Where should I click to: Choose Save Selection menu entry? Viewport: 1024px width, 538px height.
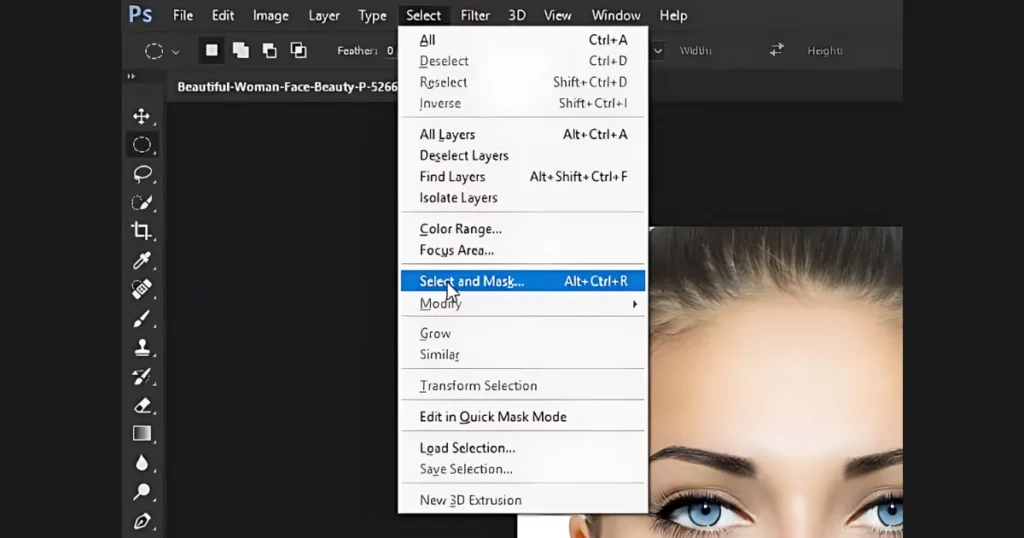[522, 469]
